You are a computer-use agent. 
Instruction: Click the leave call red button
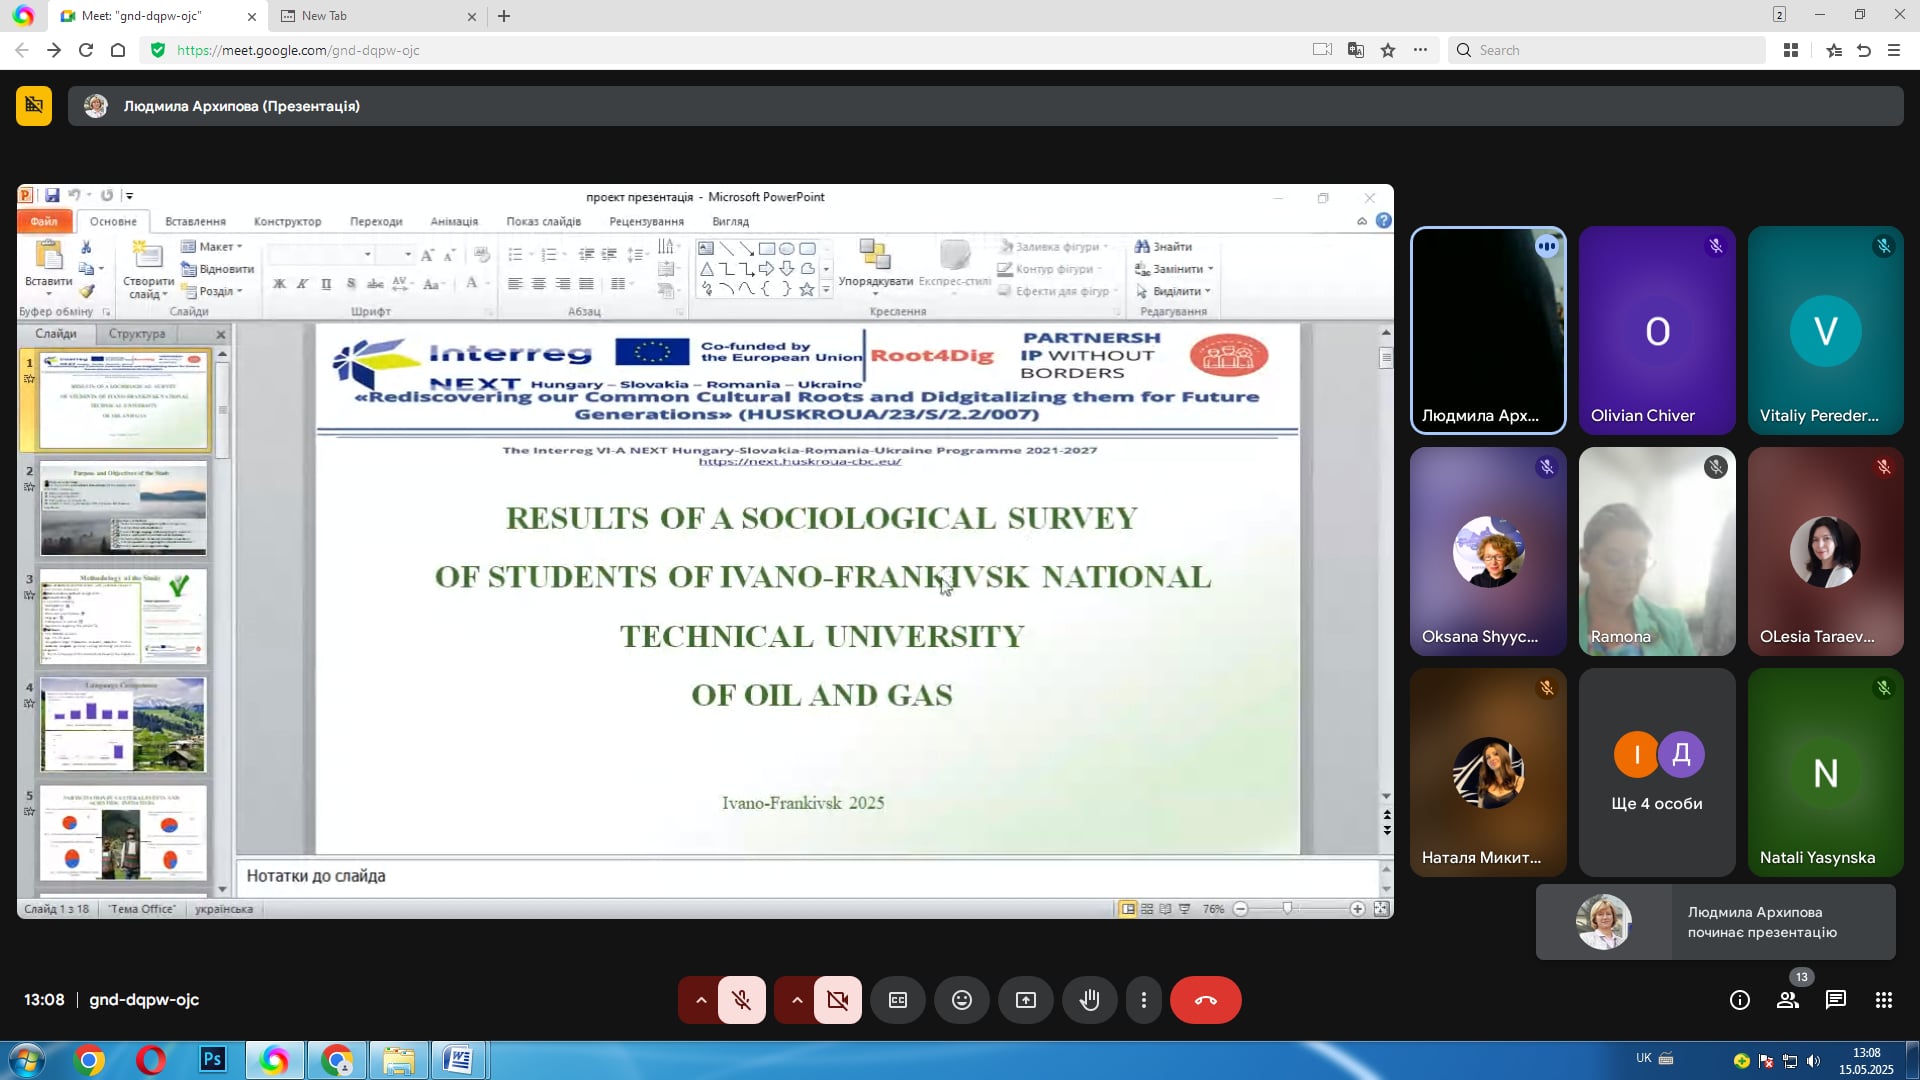pos(1205,1000)
